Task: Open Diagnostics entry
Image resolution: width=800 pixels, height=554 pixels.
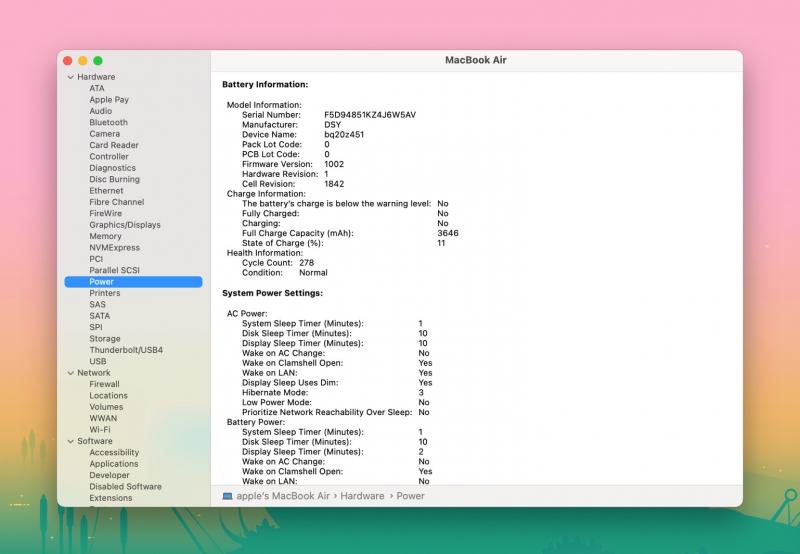Action: pyautogui.click(x=113, y=168)
